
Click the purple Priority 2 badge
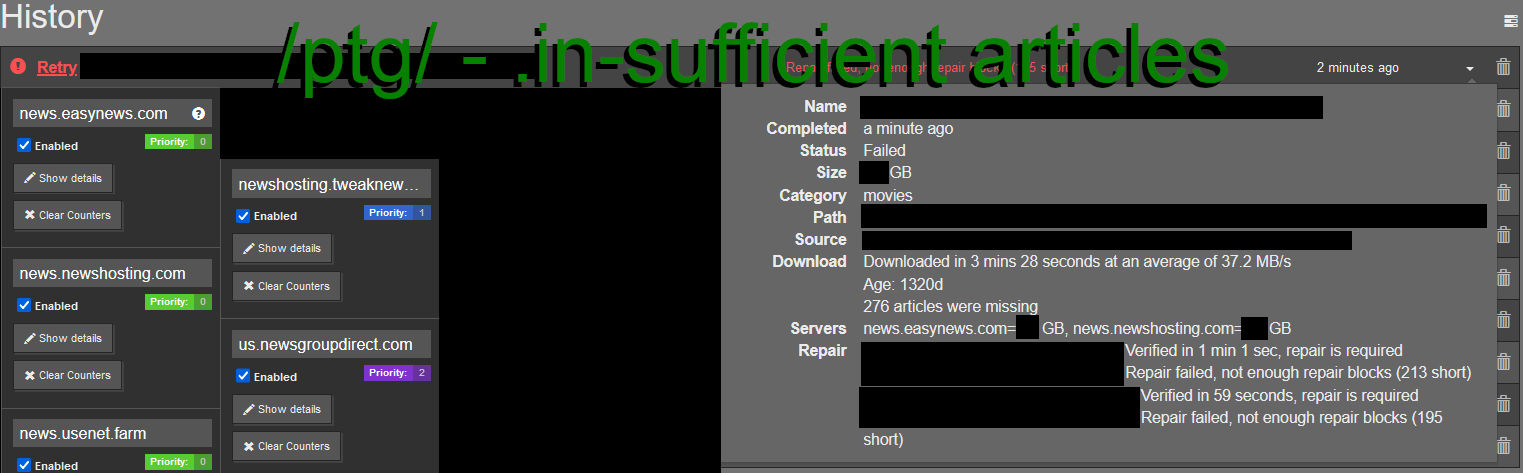pyautogui.click(x=397, y=373)
